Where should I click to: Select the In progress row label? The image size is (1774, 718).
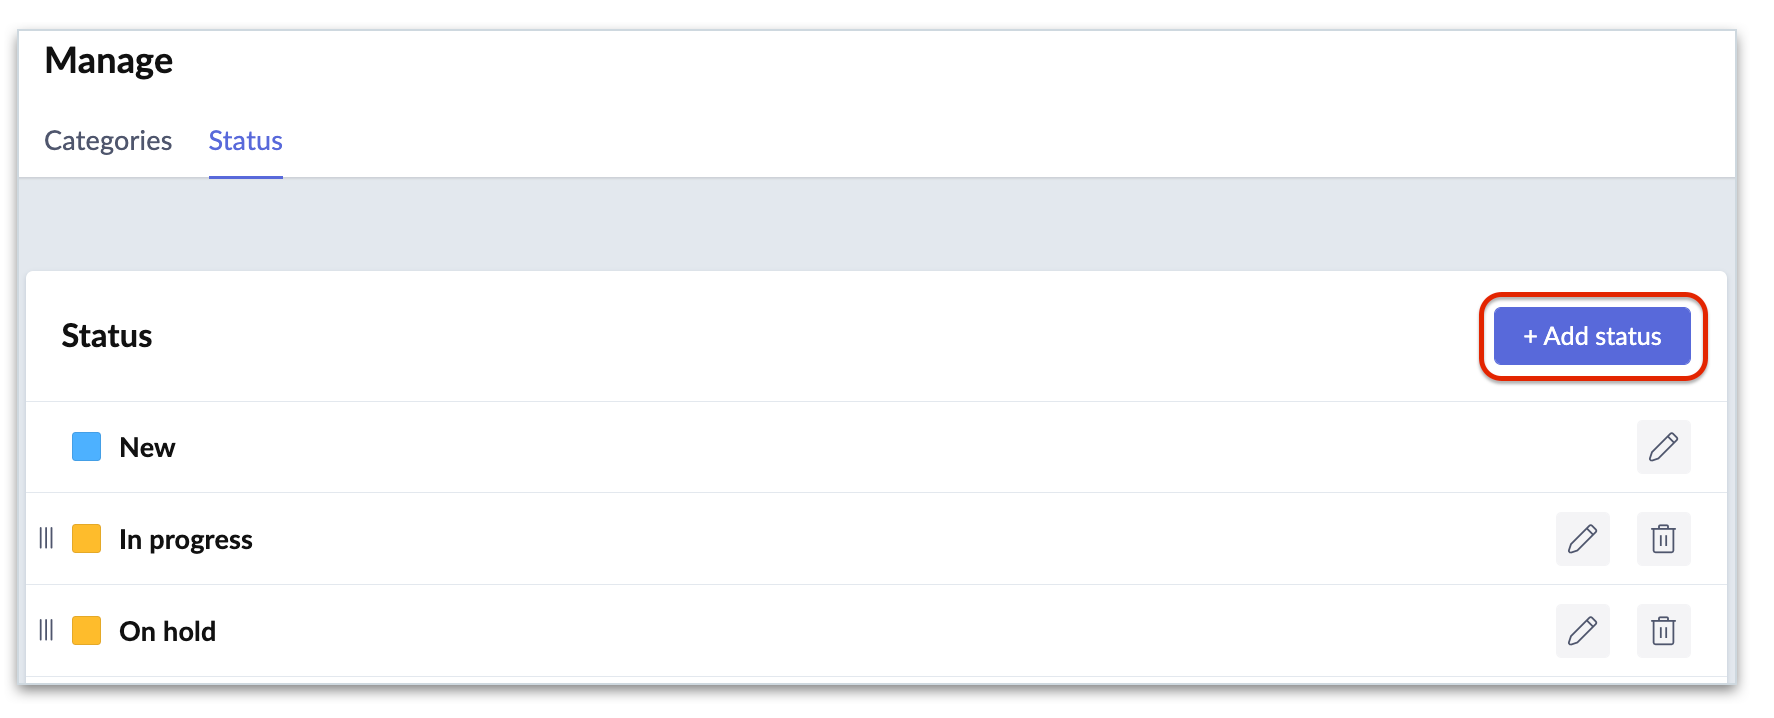click(x=185, y=540)
